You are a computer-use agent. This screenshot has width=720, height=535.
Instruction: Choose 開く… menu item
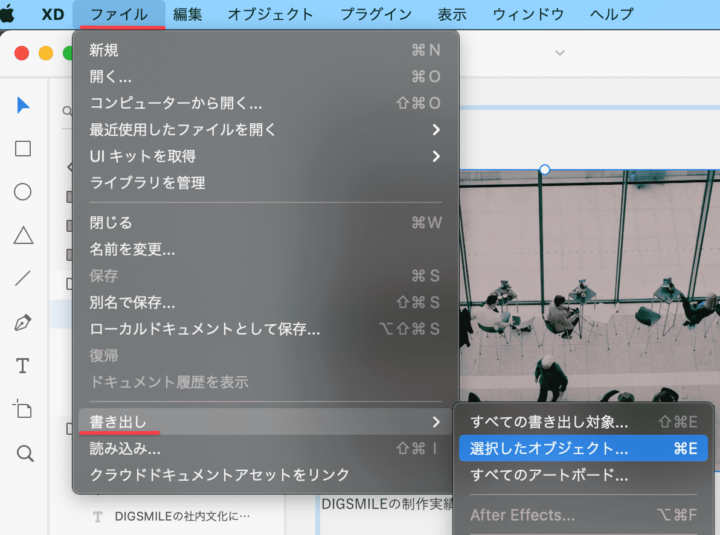265,76
